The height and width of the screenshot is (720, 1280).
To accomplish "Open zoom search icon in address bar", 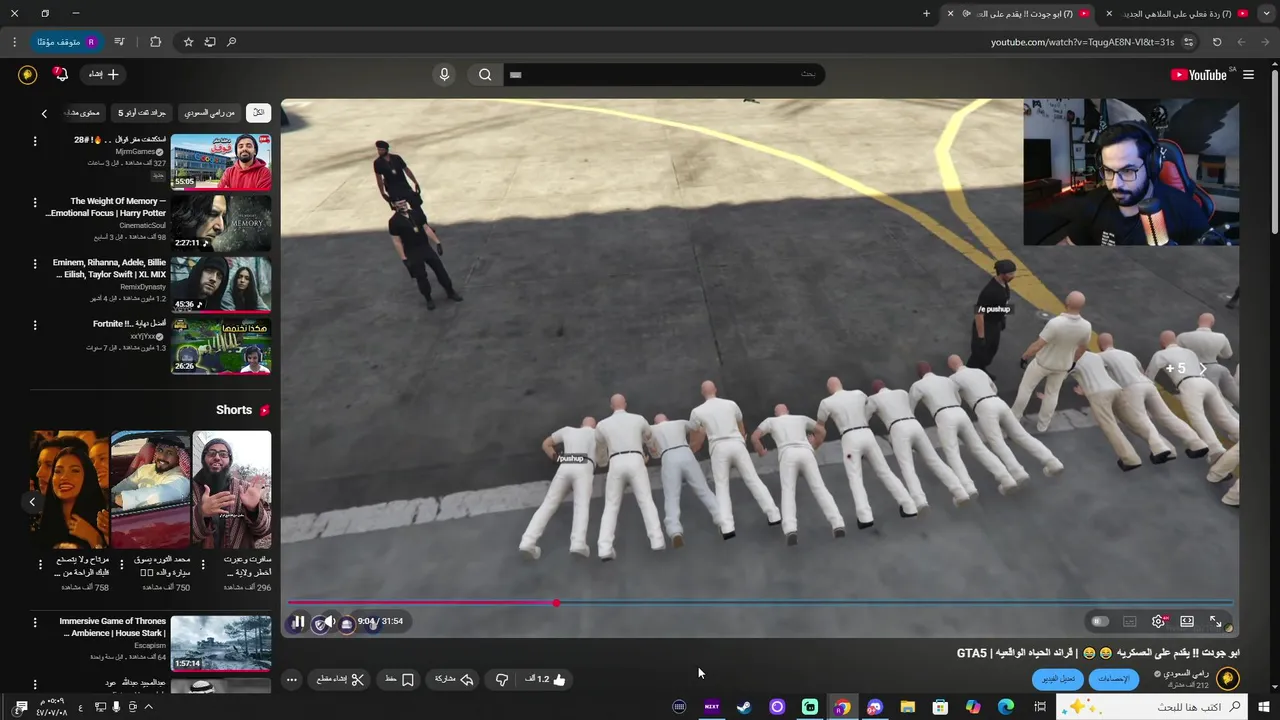I will 232,42.
